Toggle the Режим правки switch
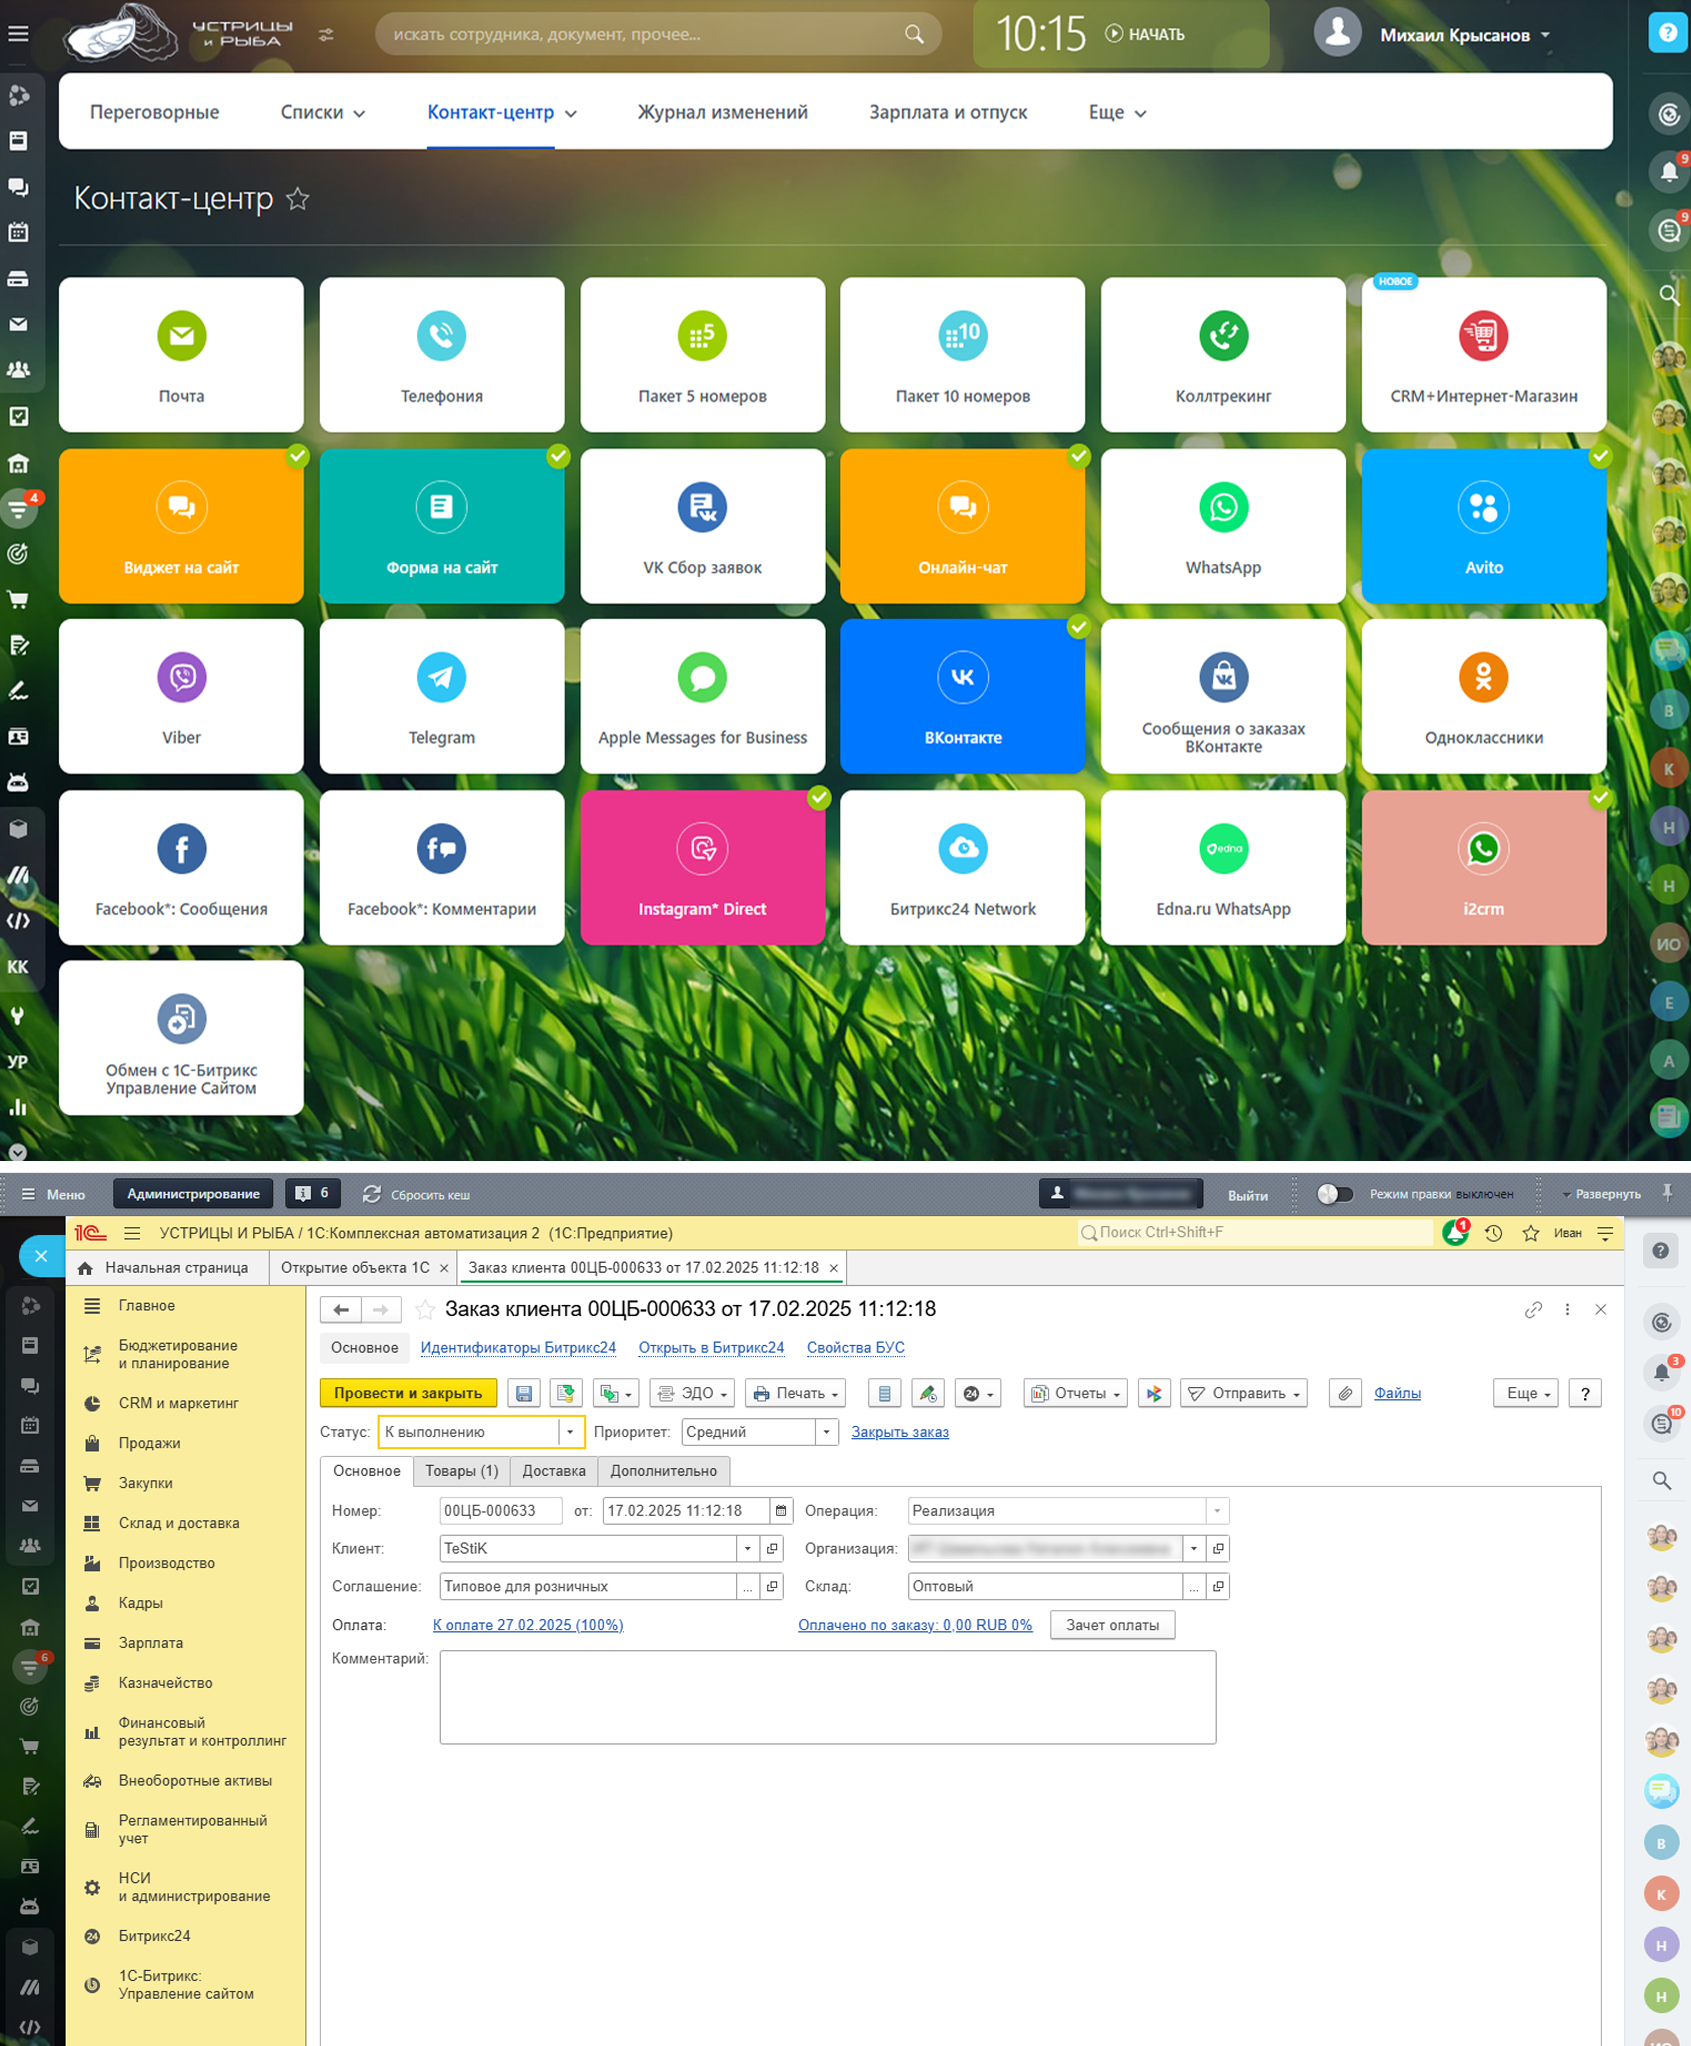Viewport: 1691px width, 2046px height. coord(1334,1194)
